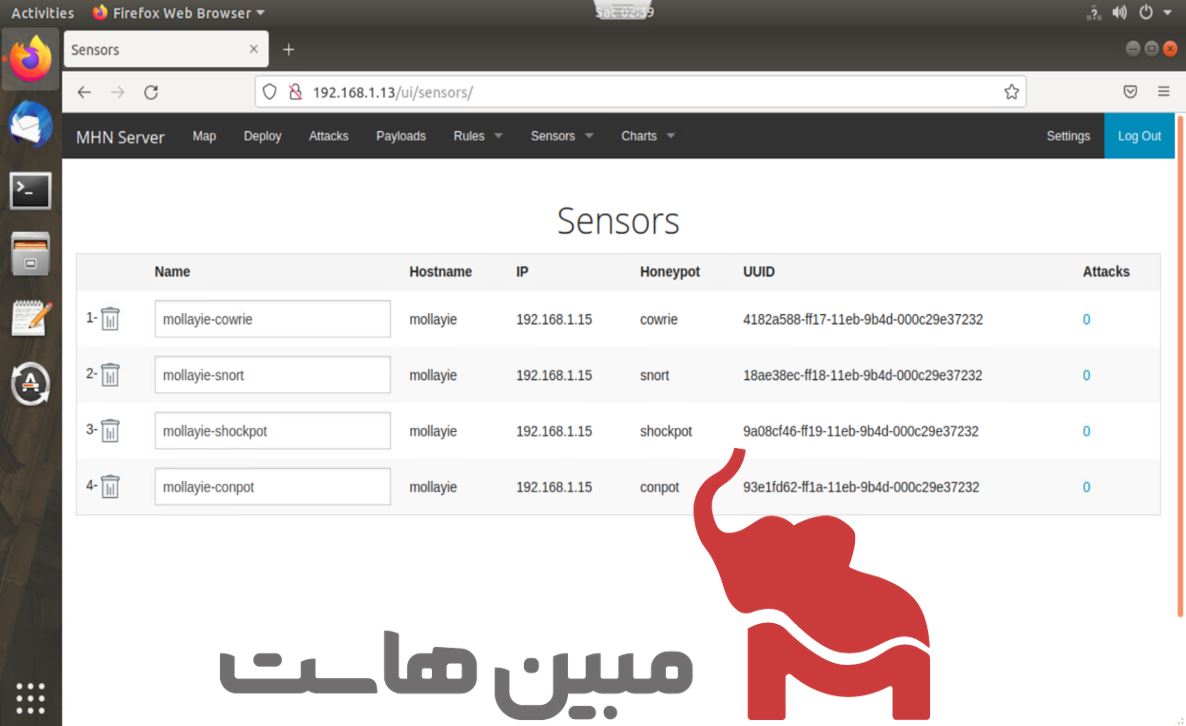Open attacks count for mollayie-cowrie
Viewport: 1186px width, 726px height.
(x=1086, y=319)
